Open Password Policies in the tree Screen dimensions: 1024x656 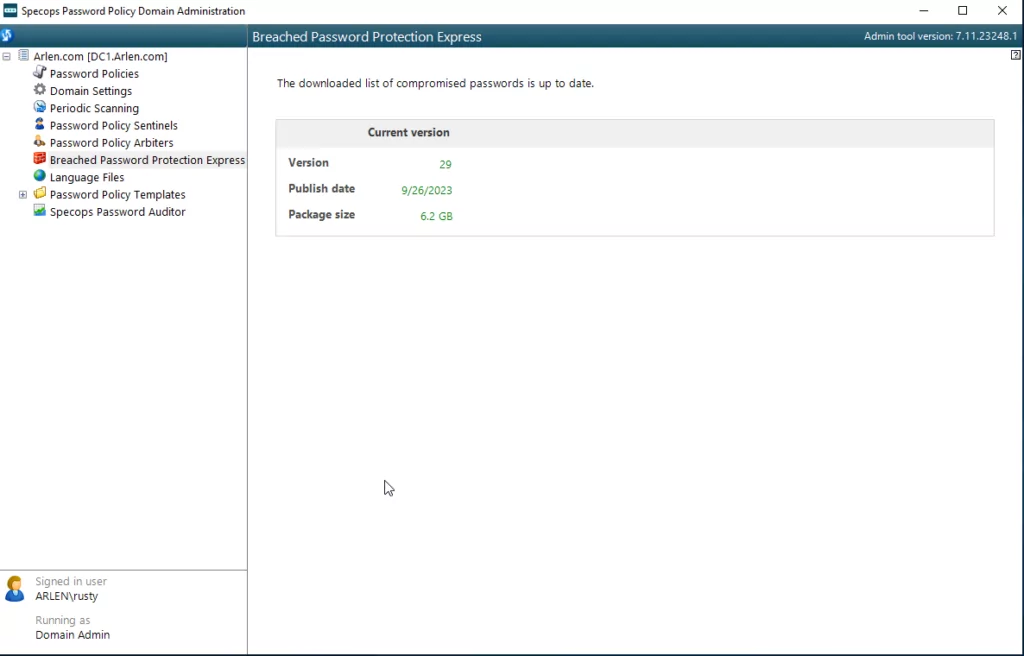pyautogui.click(x=94, y=74)
